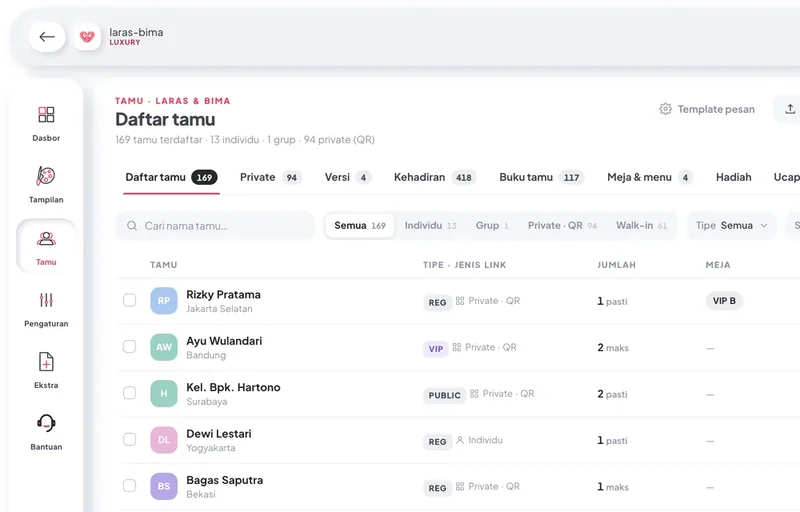Click the laras-bima heart logo icon
Image resolution: width=800 pixels, height=512 pixels.
(x=87, y=37)
